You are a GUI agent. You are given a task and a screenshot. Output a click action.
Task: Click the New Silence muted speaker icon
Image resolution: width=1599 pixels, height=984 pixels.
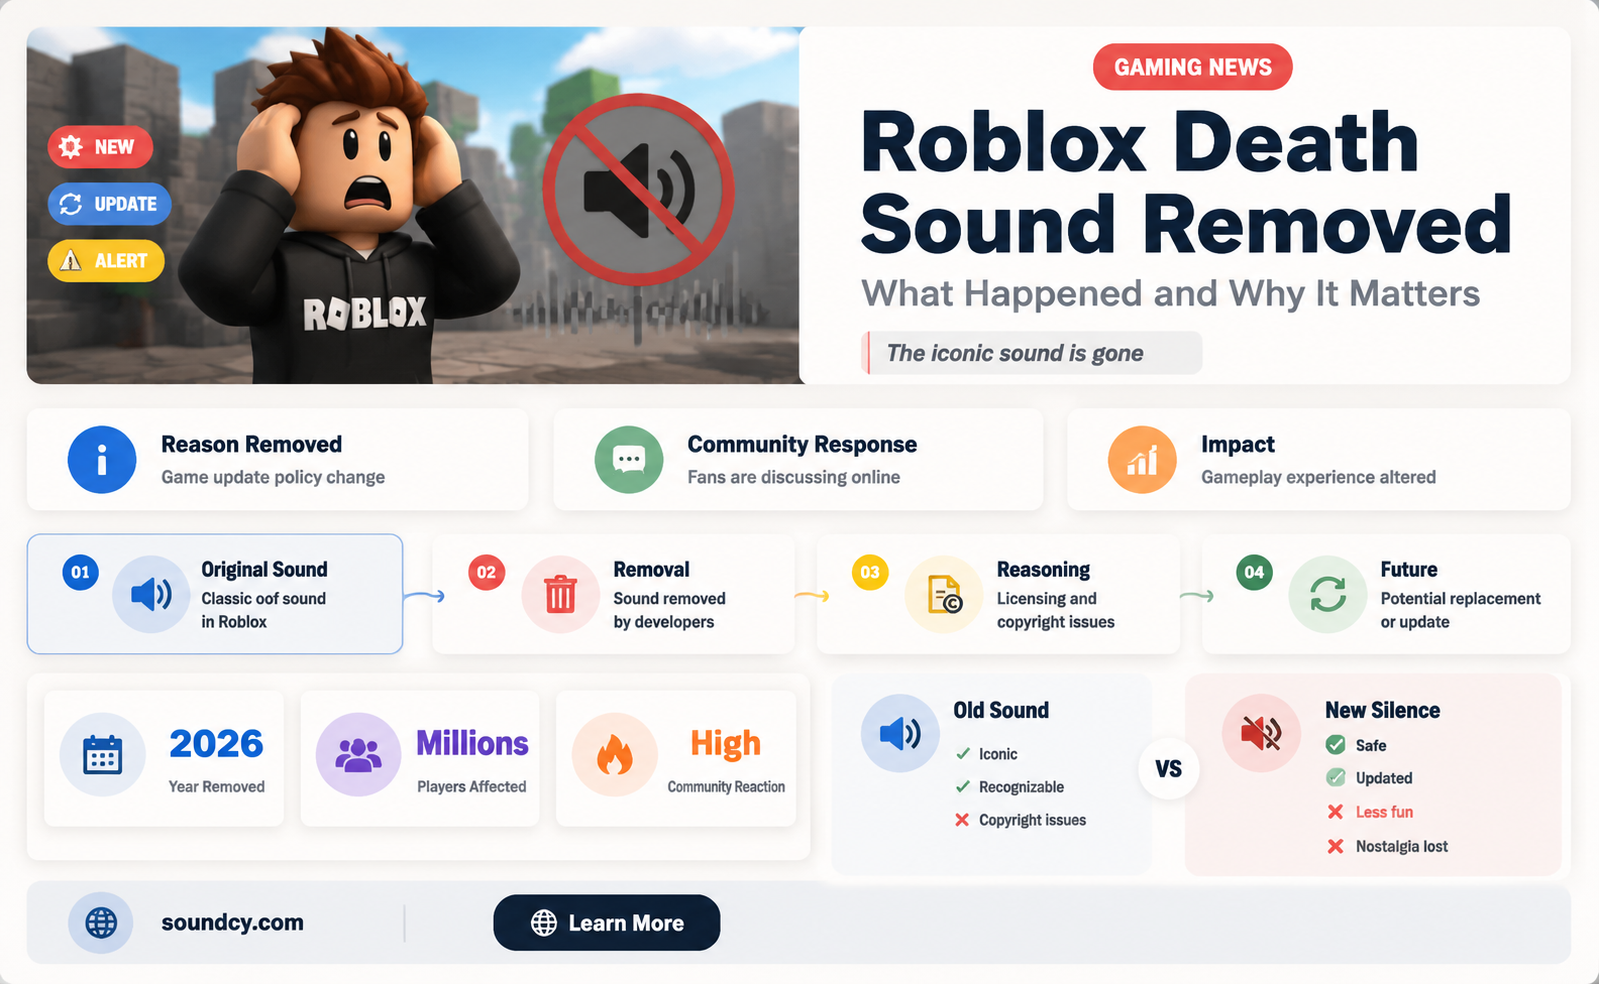click(x=1261, y=733)
